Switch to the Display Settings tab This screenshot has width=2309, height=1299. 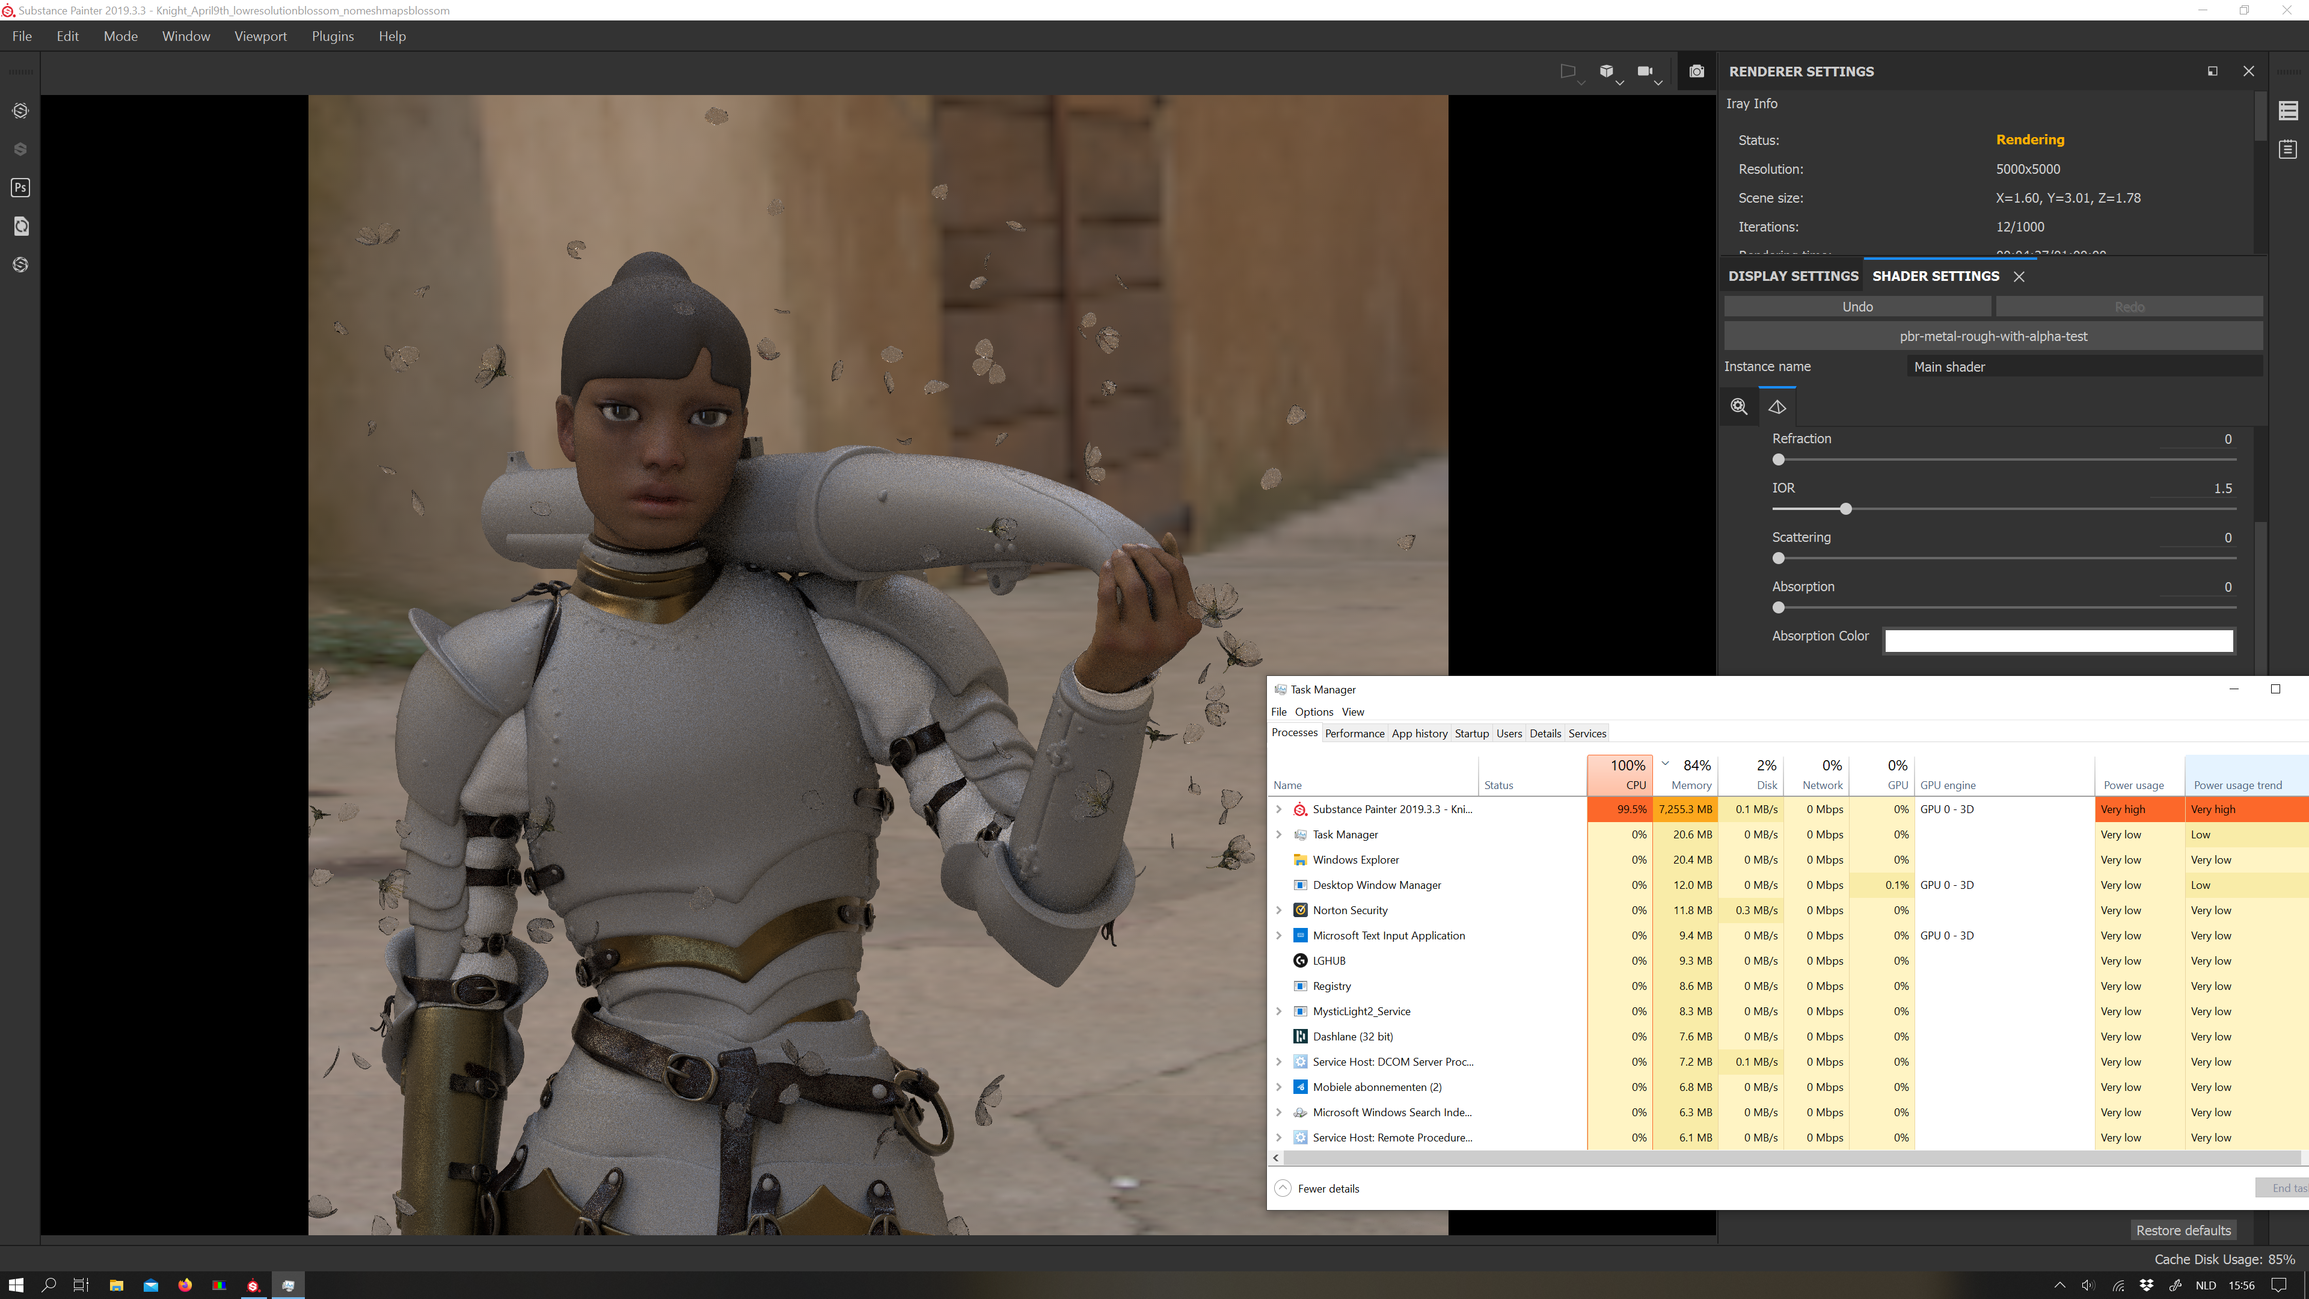pos(1792,276)
